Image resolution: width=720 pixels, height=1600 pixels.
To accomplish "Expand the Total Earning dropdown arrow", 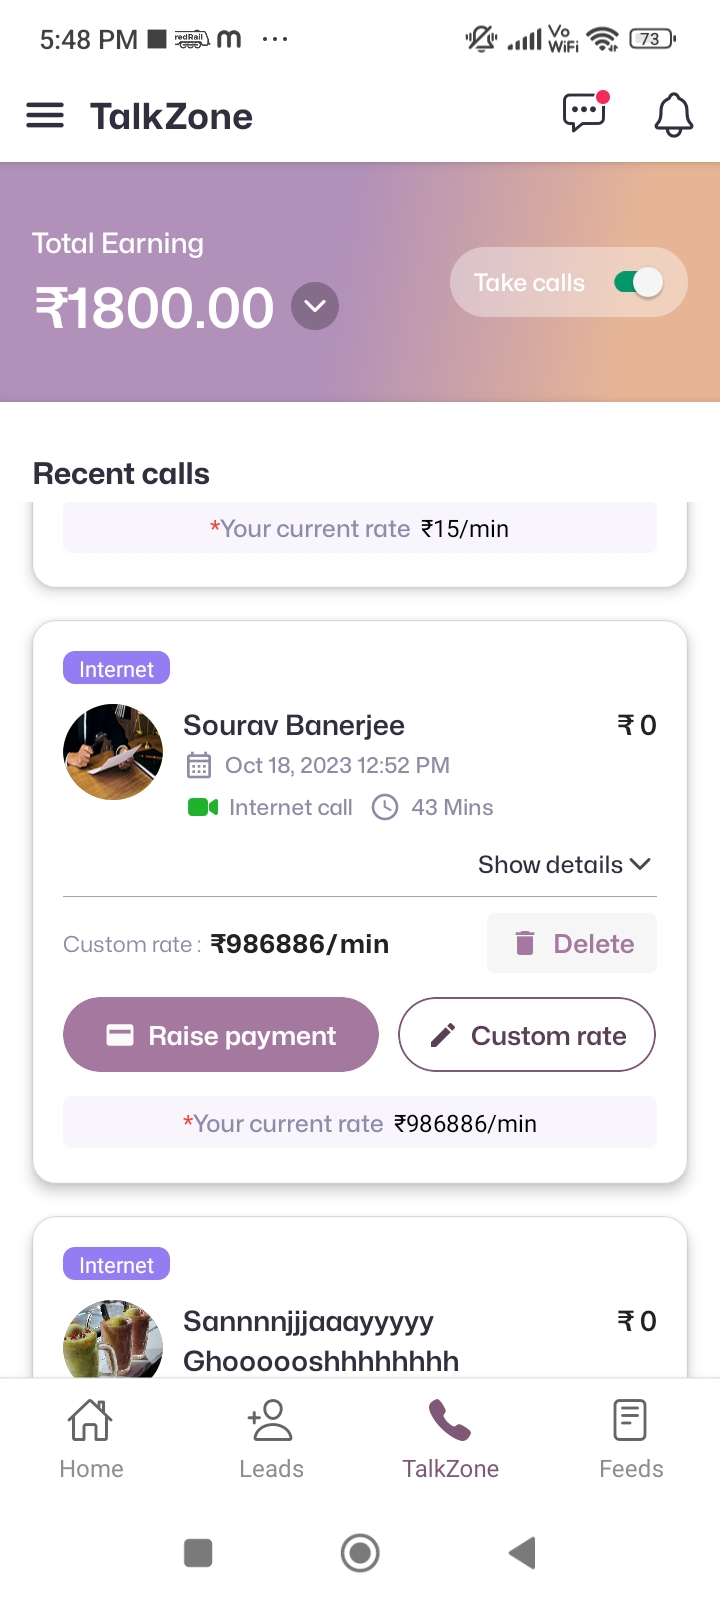I will (x=315, y=306).
